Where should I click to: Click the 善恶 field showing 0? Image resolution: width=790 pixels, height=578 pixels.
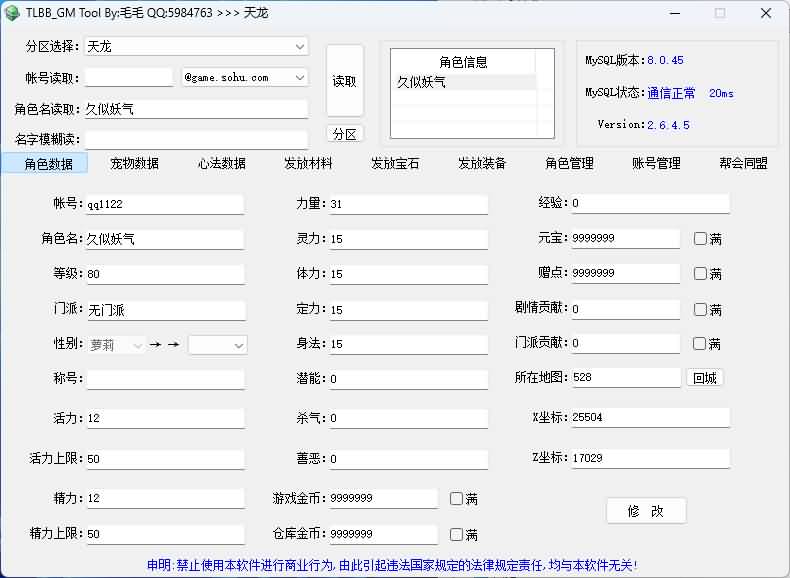(x=409, y=459)
